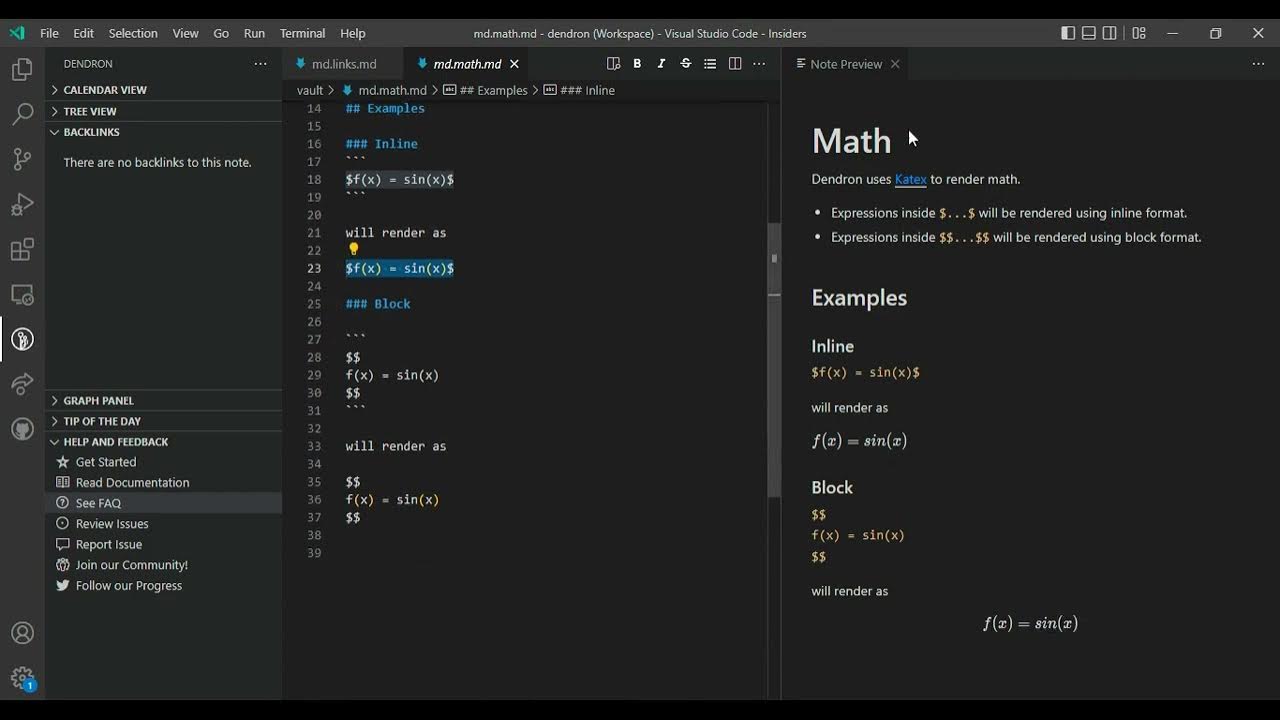Click the Italic formatting icon
The image size is (1280, 720).
coord(661,64)
